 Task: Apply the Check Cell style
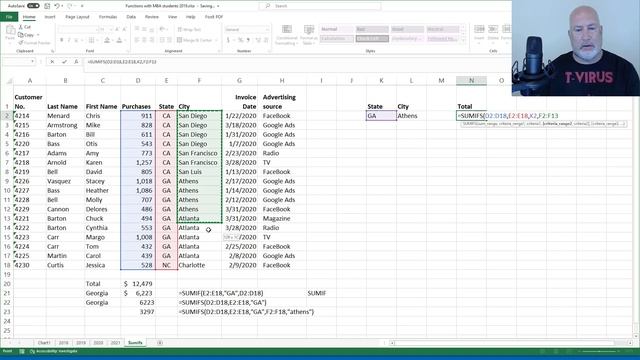372,39
